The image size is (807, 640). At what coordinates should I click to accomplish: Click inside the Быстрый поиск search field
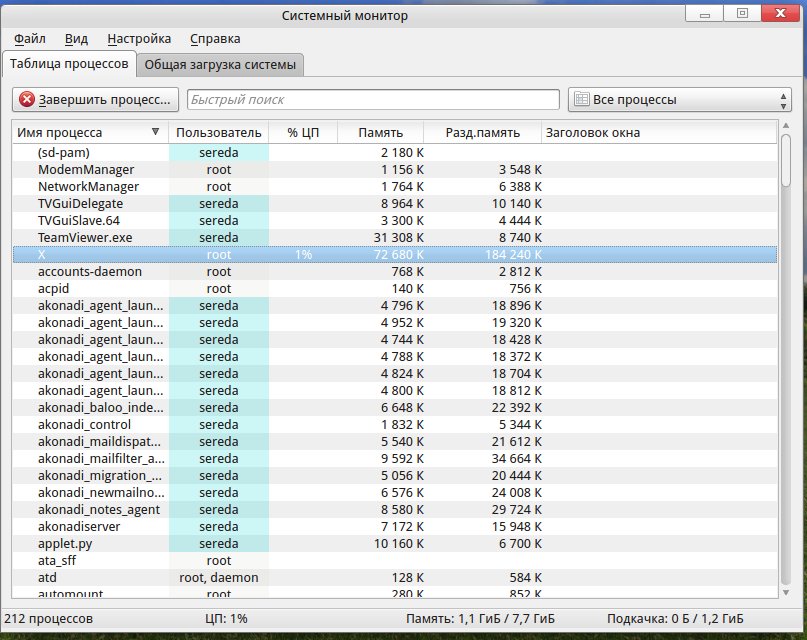[372, 100]
